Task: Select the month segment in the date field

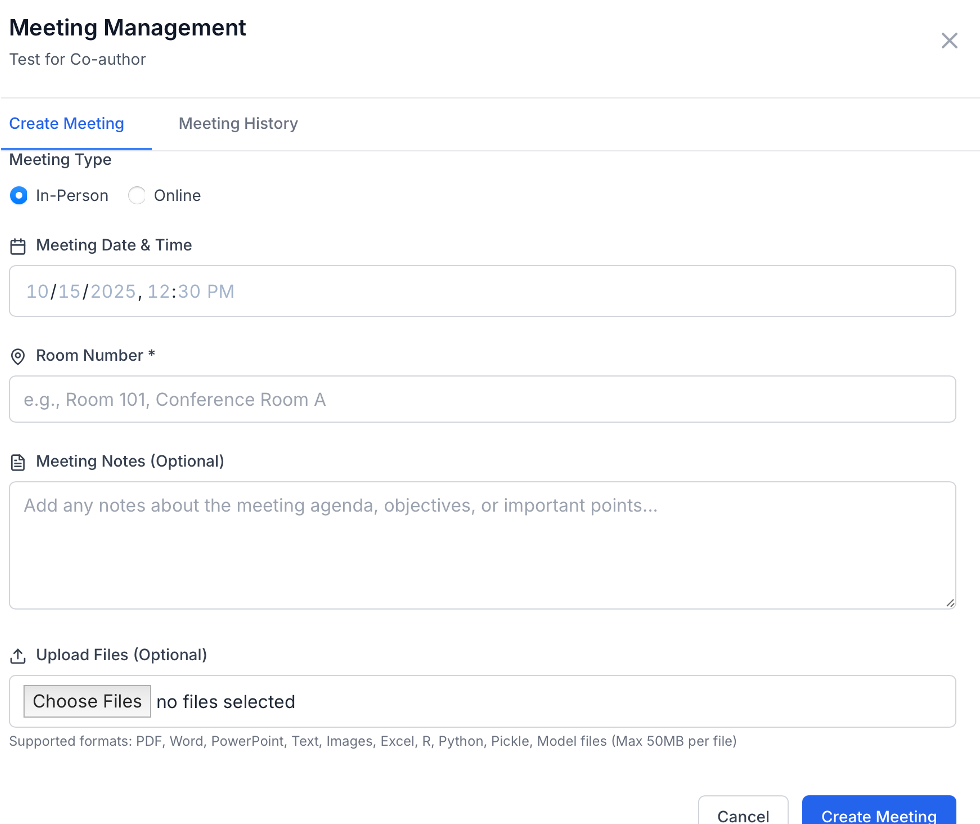Action: (36, 291)
